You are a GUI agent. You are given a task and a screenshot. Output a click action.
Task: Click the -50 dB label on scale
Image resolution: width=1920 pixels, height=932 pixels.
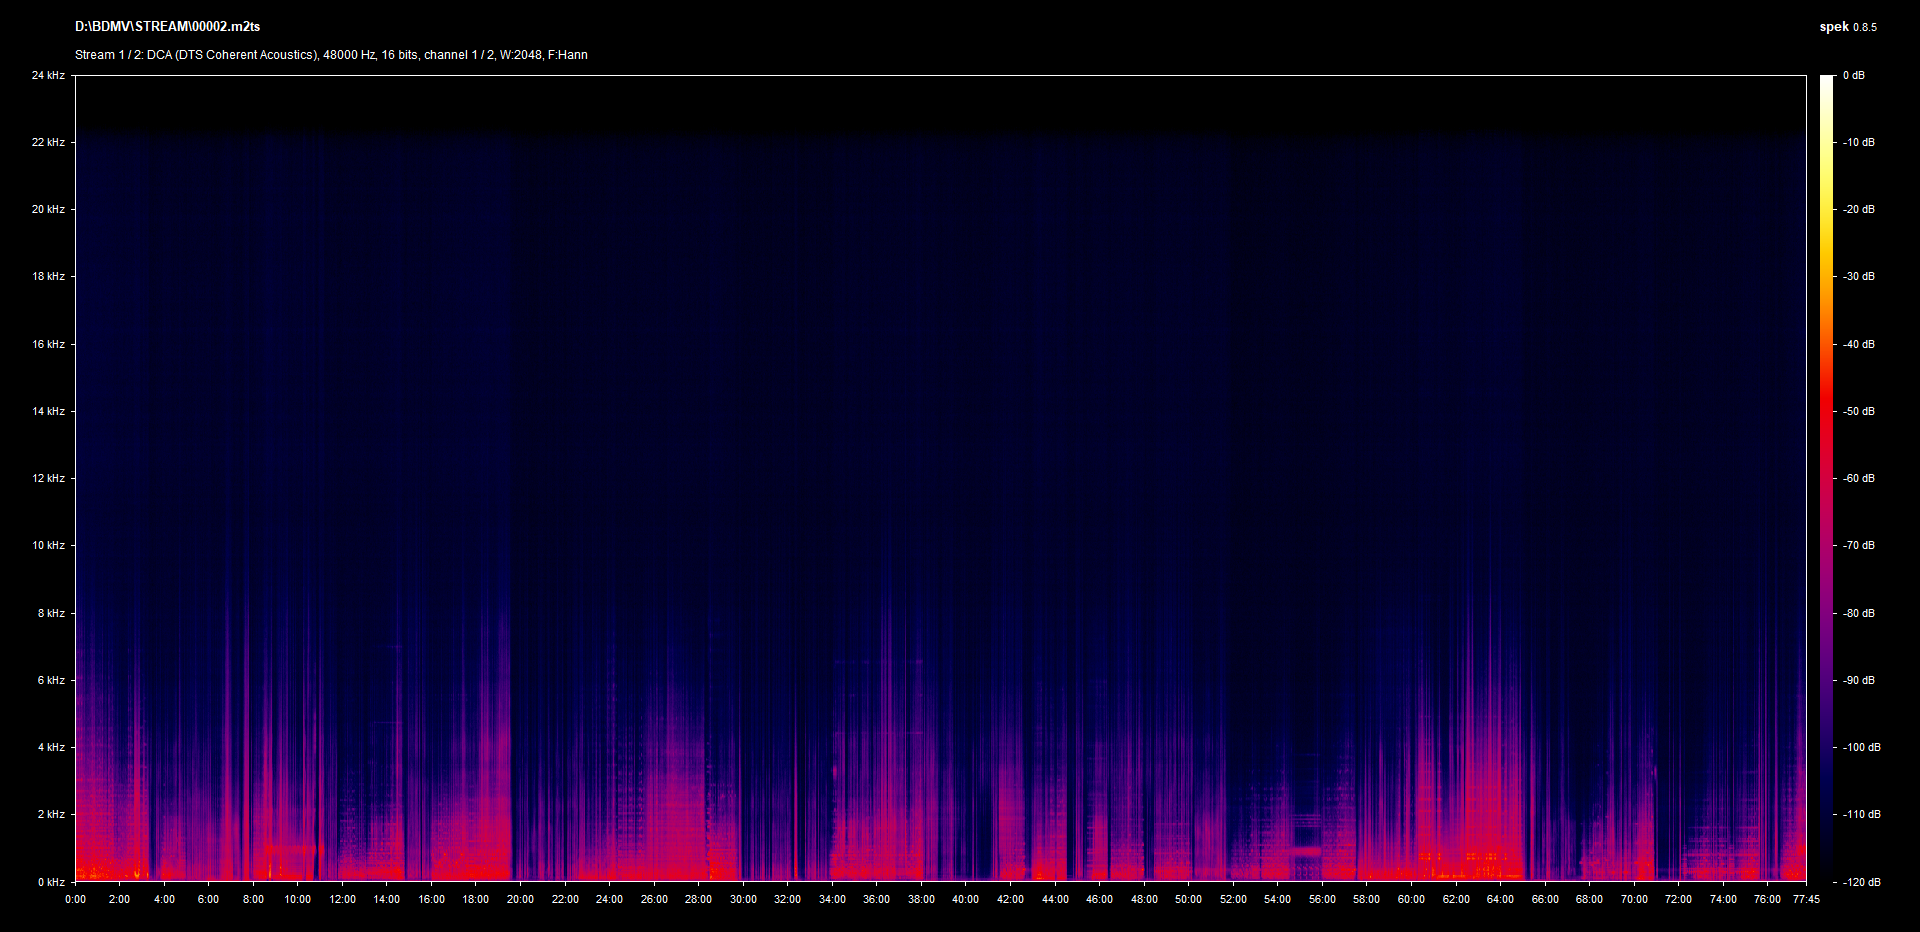[1859, 411]
